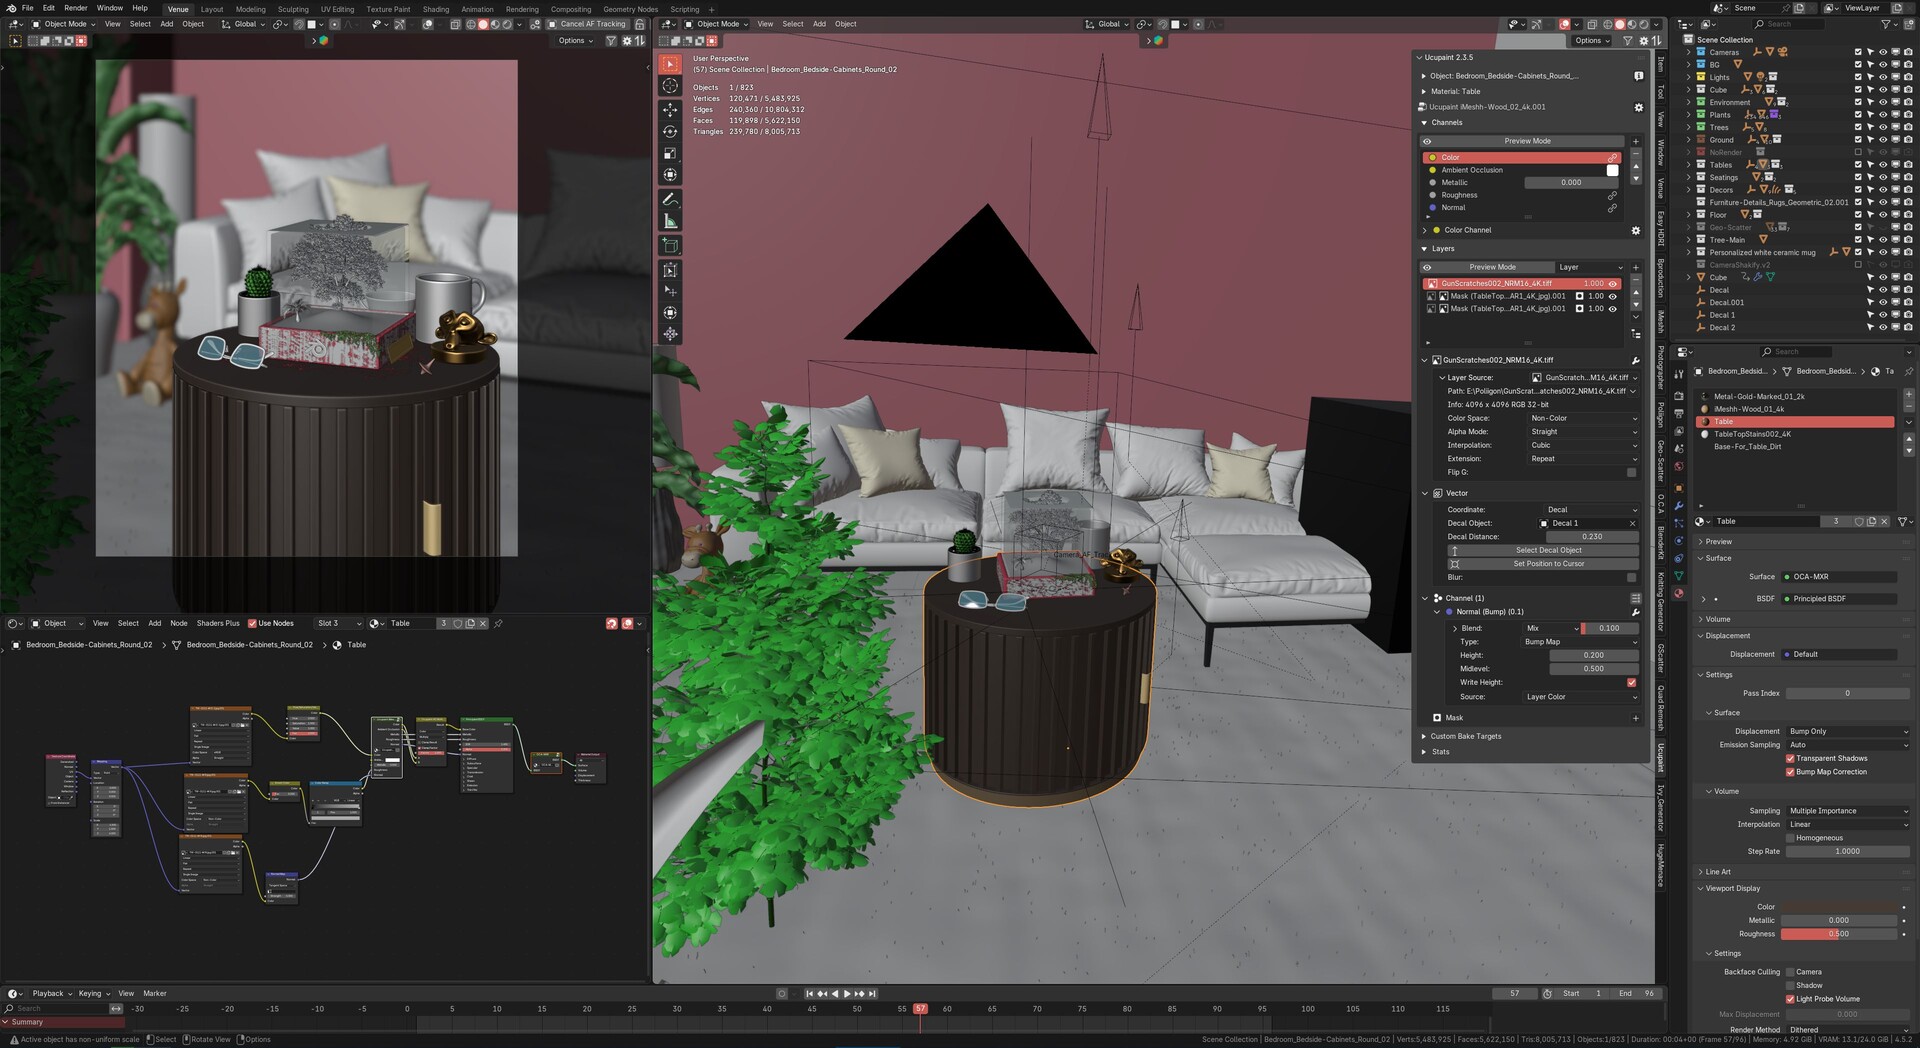This screenshot has width=1920, height=1048.
Task: Select the Select Box tool
Action: click(x=671, y=64)
